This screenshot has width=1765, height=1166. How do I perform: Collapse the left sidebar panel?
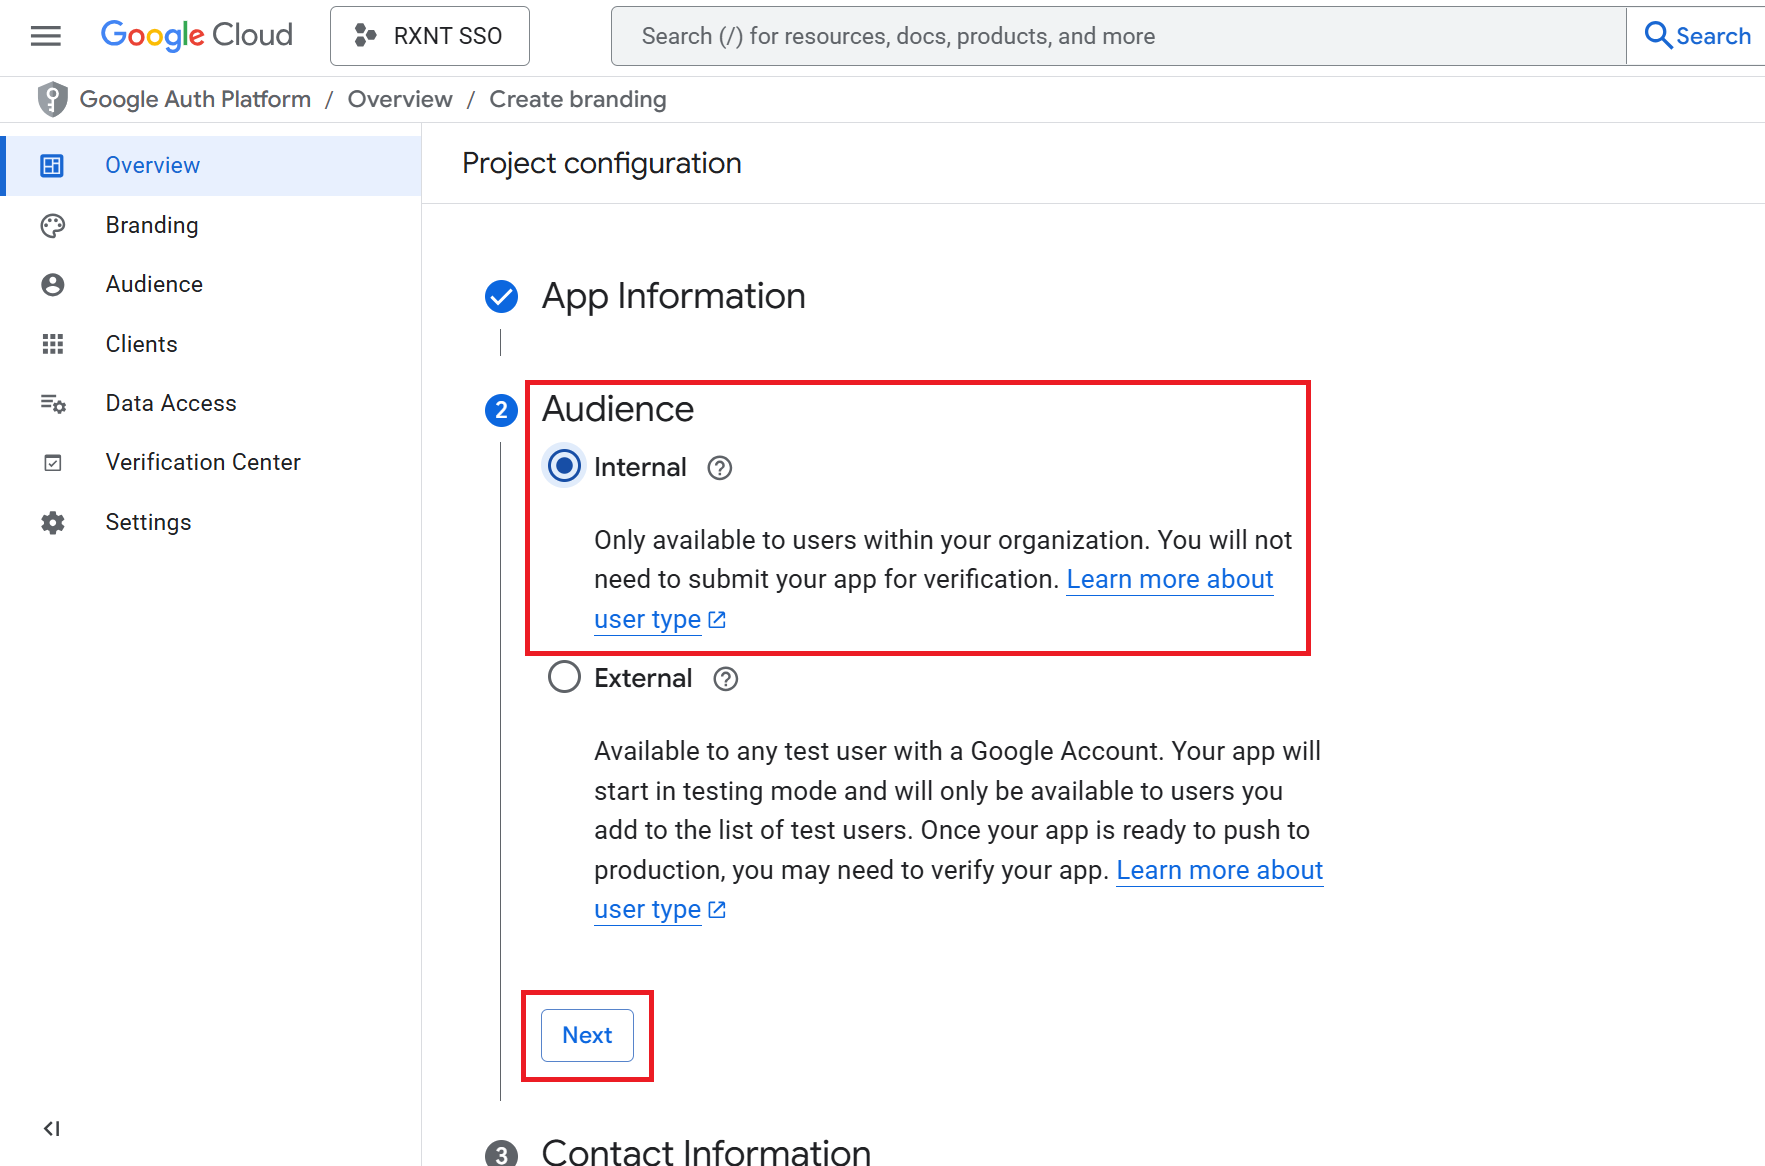(52, 1129)
